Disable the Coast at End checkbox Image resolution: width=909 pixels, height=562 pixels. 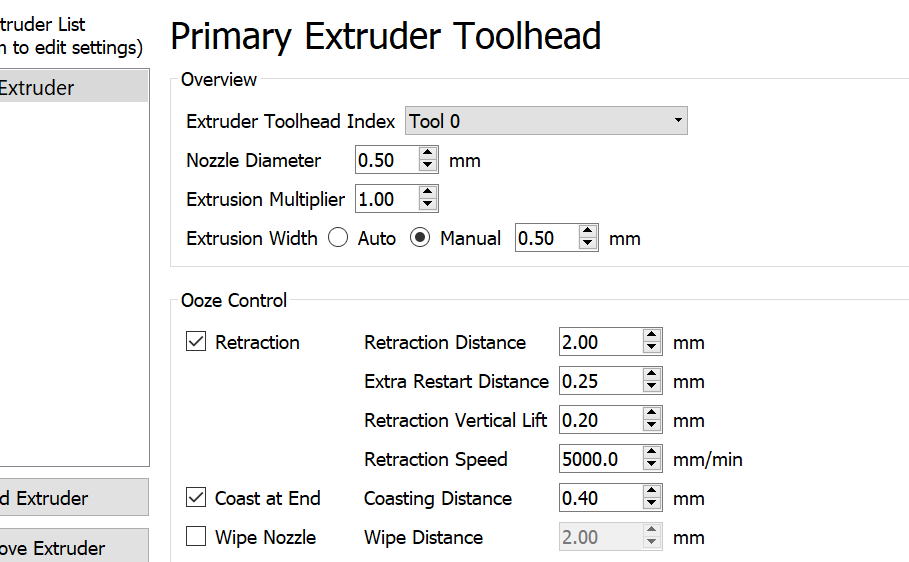pos(196,498)
